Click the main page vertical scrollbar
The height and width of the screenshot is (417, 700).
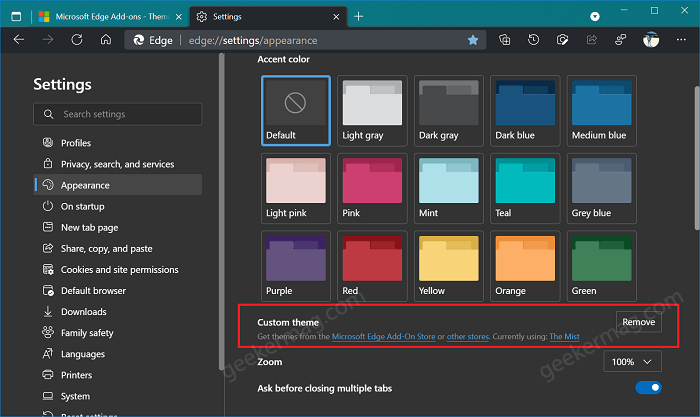click(697, 158)
